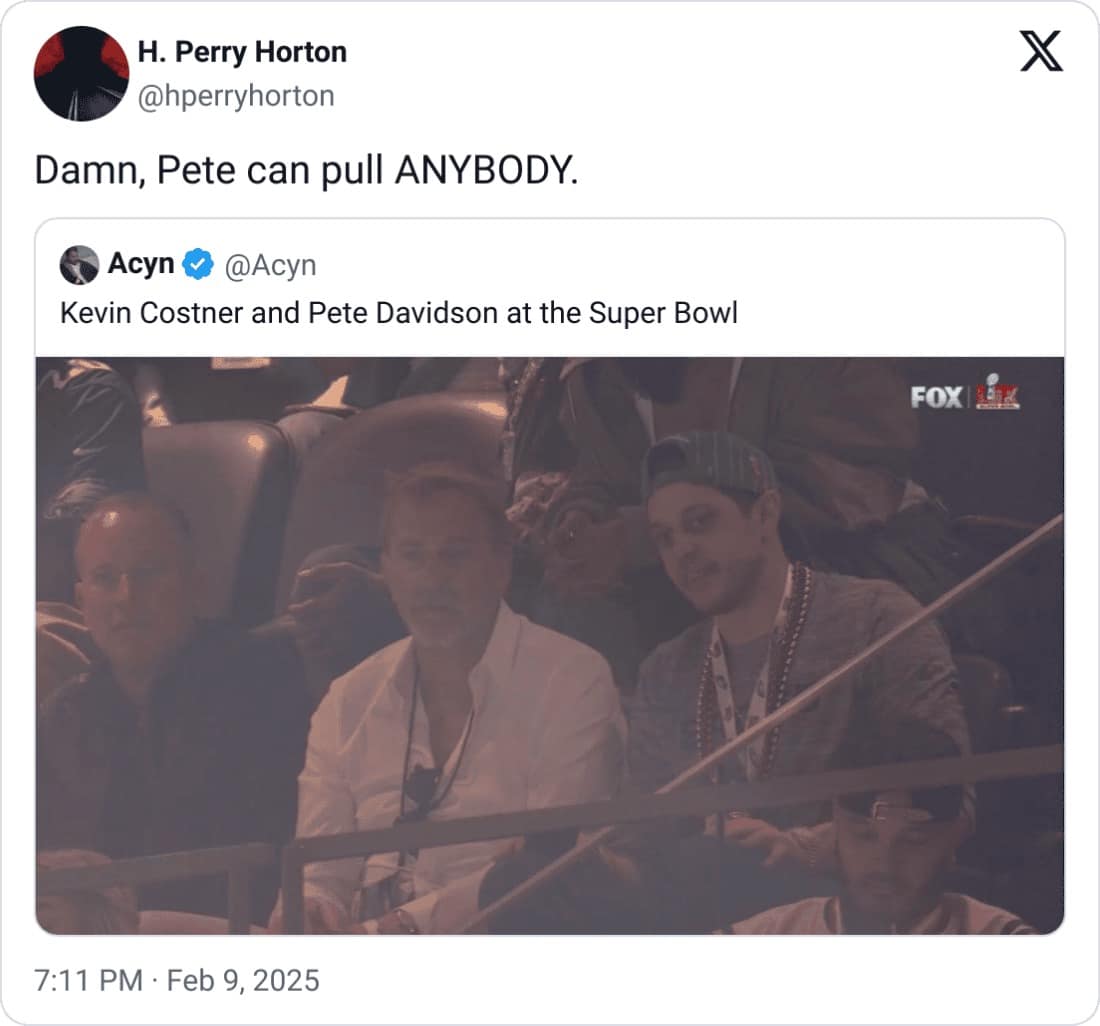This screenshot has width=1100, height=1026.
Task: Visit the @hperryhorton handle link
Action: 235,96
